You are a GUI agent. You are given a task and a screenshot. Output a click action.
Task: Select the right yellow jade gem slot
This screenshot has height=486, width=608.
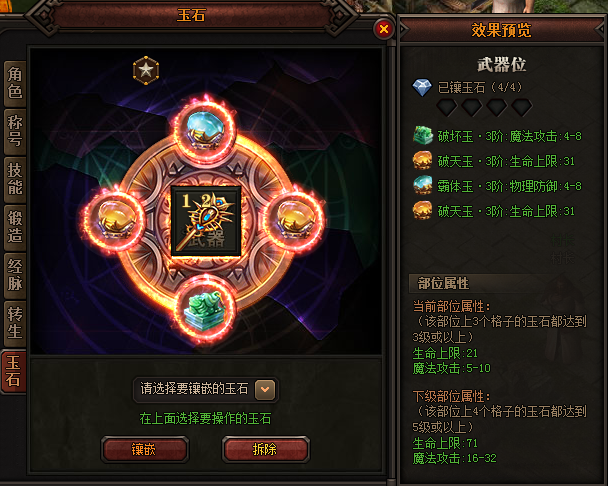click(295, 221)
